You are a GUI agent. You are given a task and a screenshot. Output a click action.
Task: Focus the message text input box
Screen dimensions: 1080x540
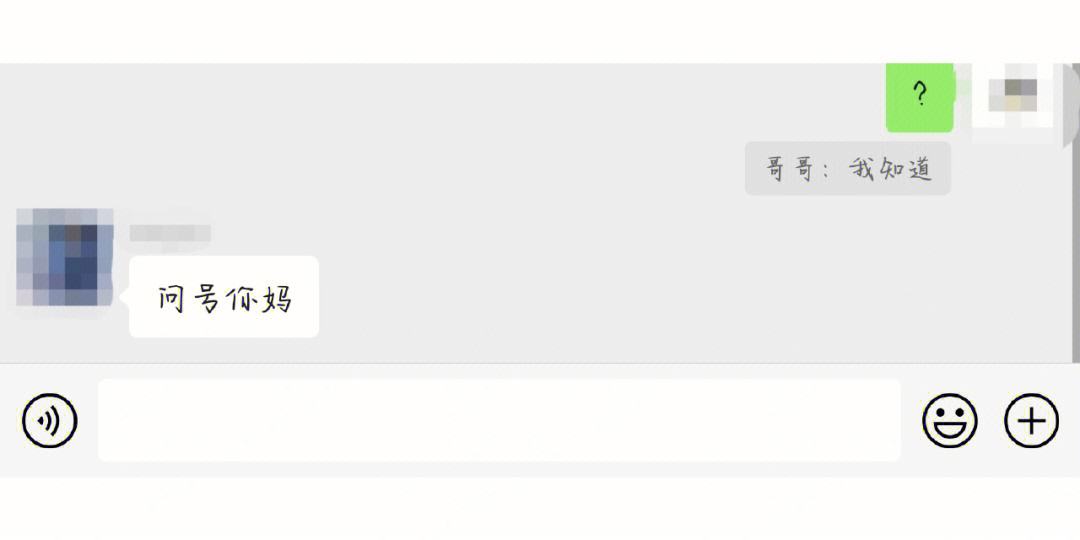tap(499, 420)
